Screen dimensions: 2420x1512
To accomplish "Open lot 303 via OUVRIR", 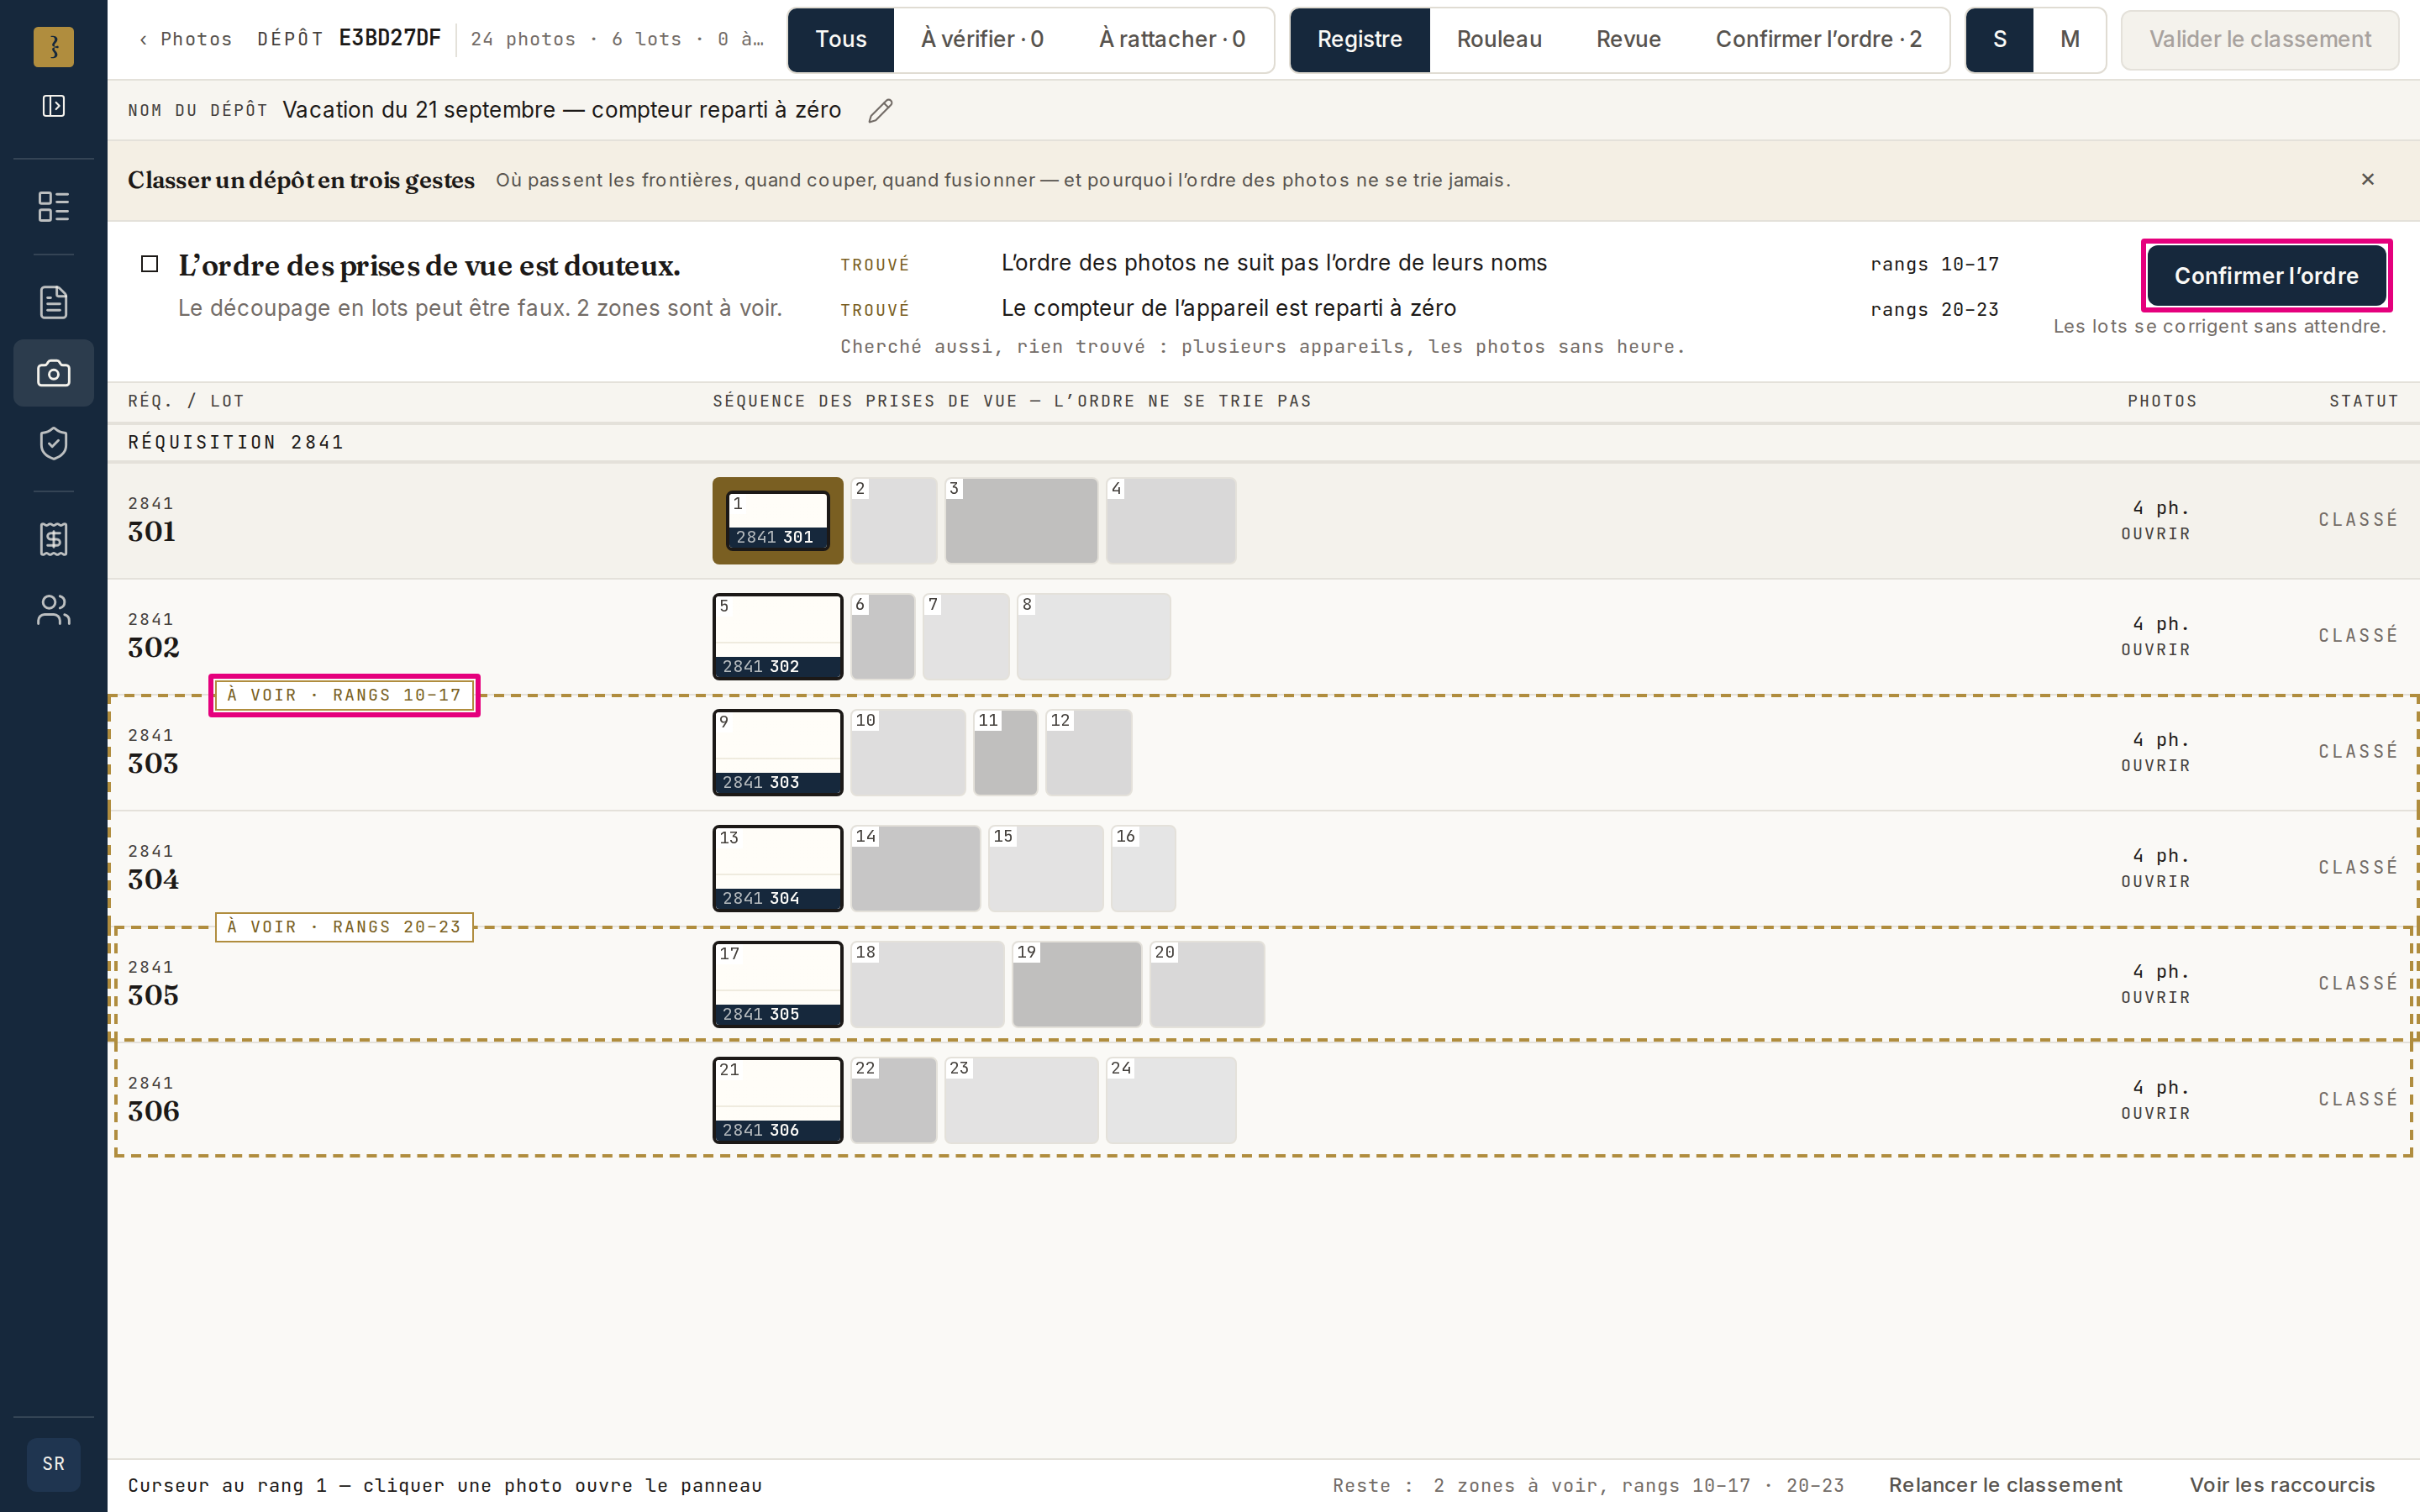I will point(2155,766).
